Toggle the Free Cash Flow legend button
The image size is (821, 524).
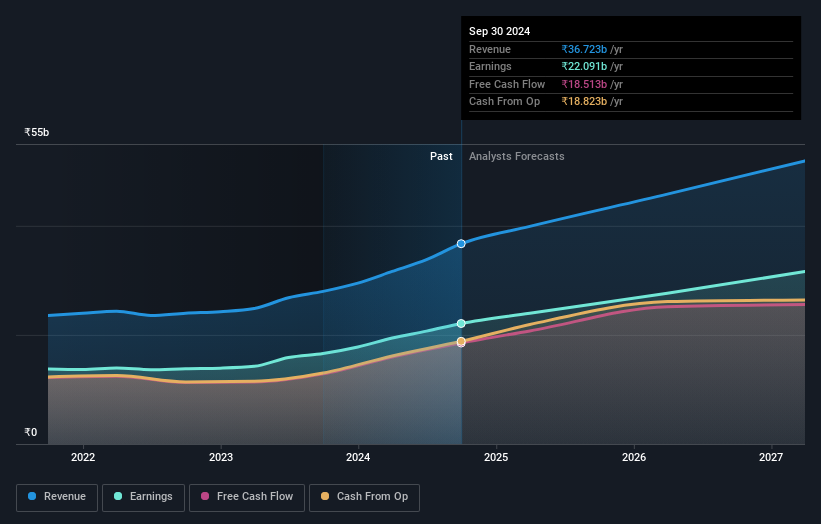click(247, 497)
